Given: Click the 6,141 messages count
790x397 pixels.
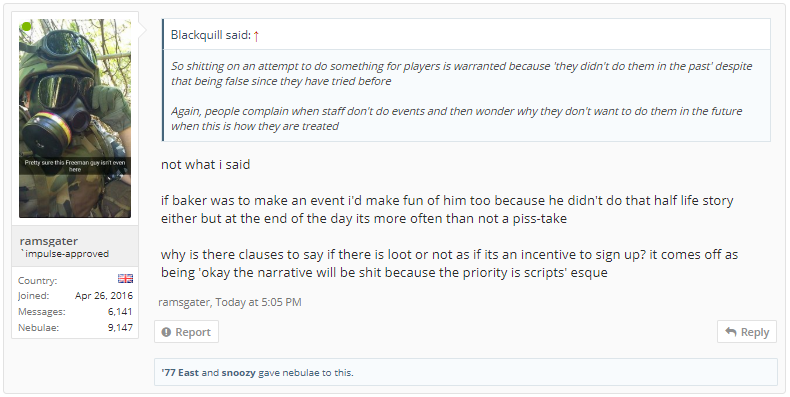Looking at the screenshot, I should pyautogui.click(x=120, y=312).
